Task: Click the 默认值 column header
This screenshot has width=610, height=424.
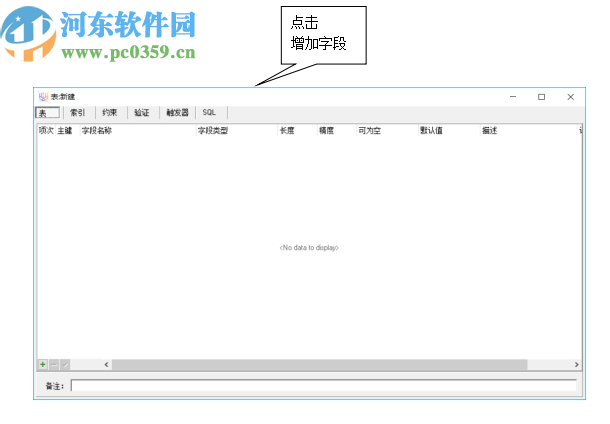Action: coord(449,130)
